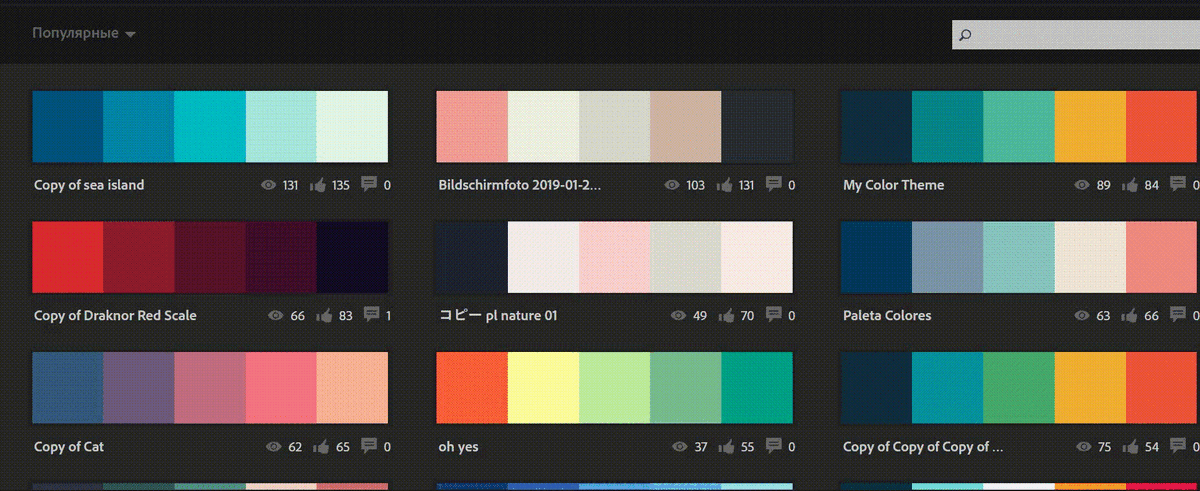Click views eye icon for コピー pl nature 01
The height and width of the screenshot is (491, 1200).
point(679,315)
